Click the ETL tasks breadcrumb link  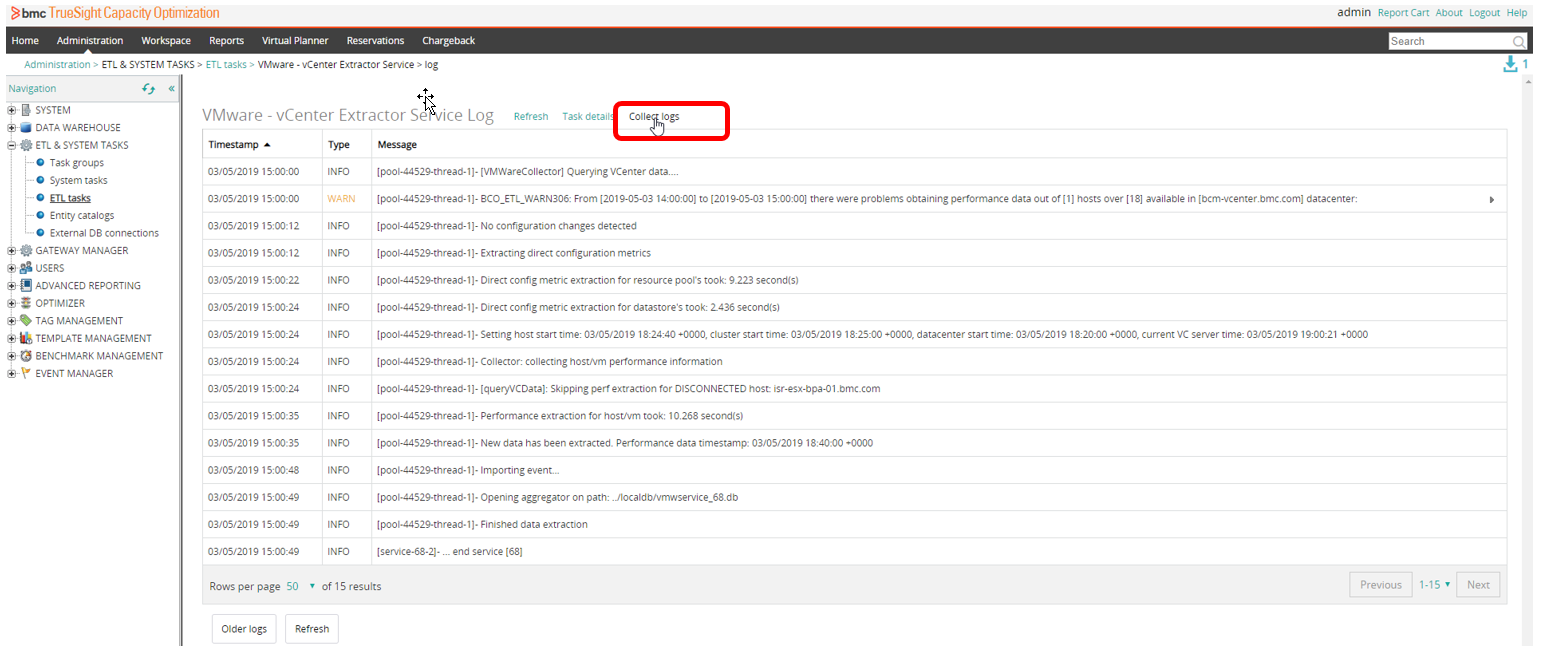tap(226, 65)
